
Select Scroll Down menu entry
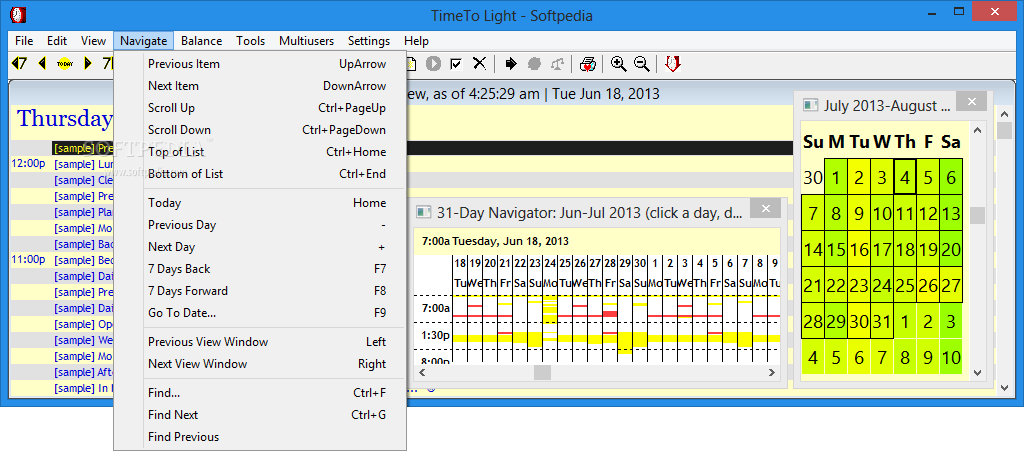click(x=260, y=130)
